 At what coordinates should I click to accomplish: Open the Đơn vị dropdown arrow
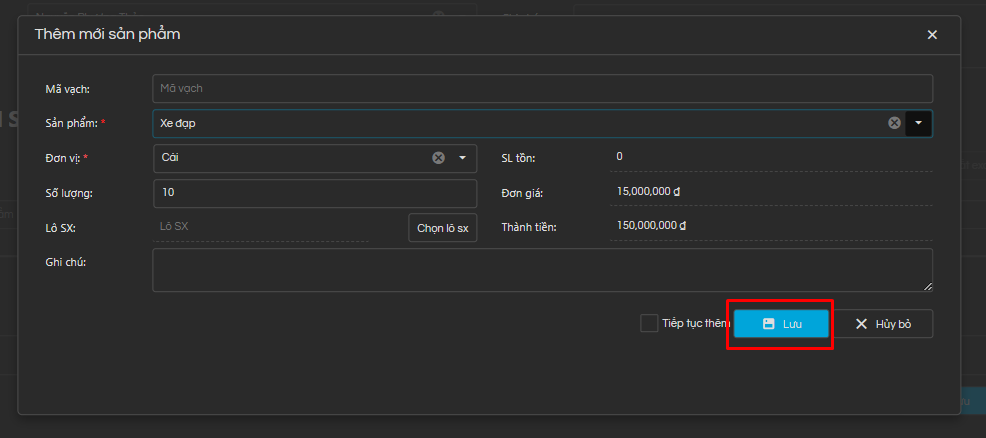pyautogui.click(x=463, y=158)
